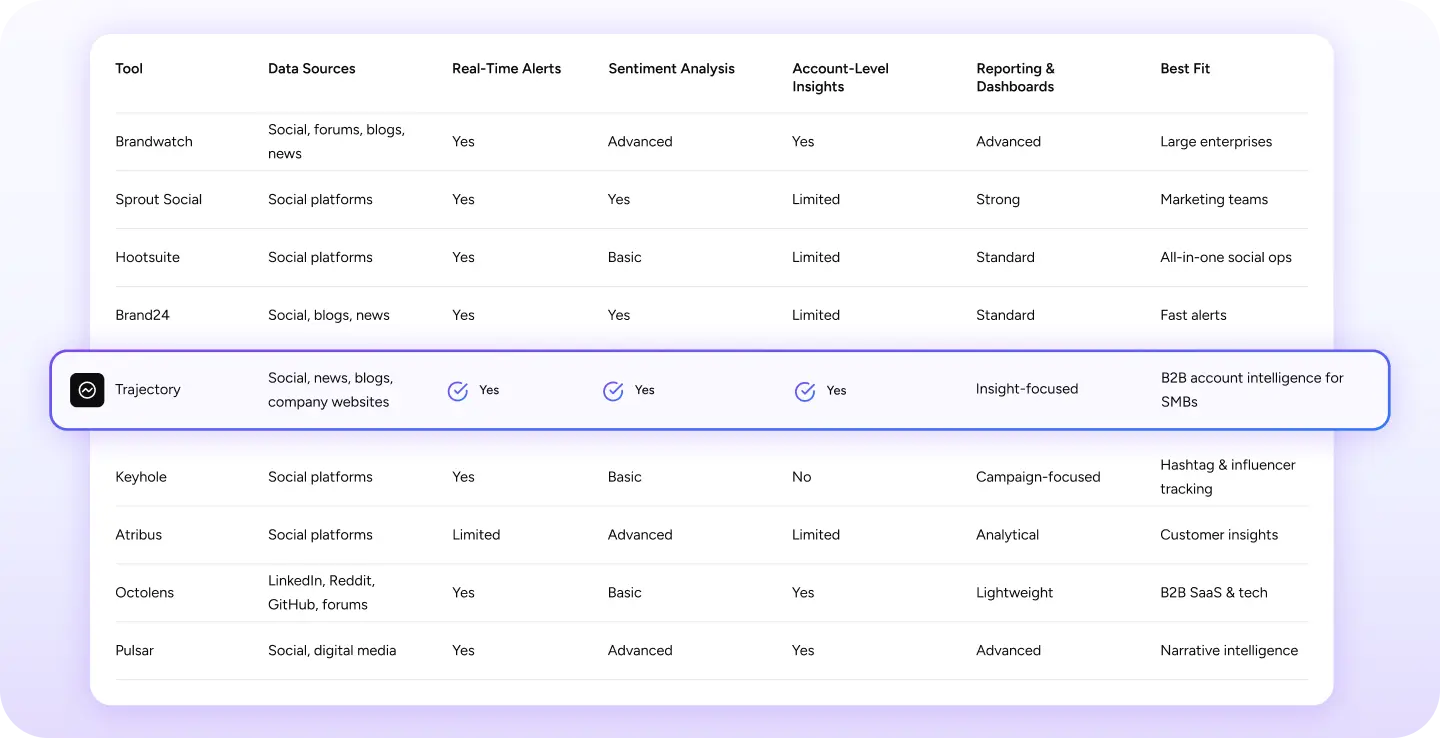Click "Social, forums, blogs, news" in Brandwatch row
Screen dimensions: 1440x738
click(x=337, y=142)
